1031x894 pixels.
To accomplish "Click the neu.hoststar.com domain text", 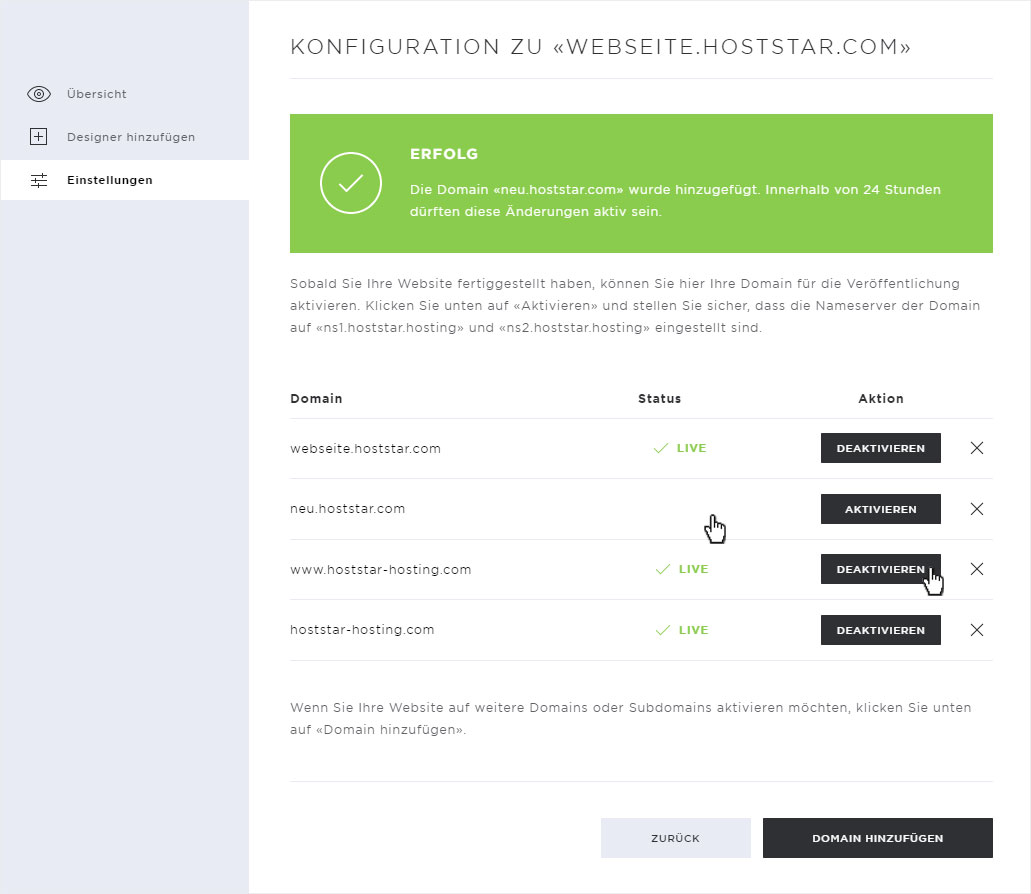I will pyautogui.click(x=348, y=509).
